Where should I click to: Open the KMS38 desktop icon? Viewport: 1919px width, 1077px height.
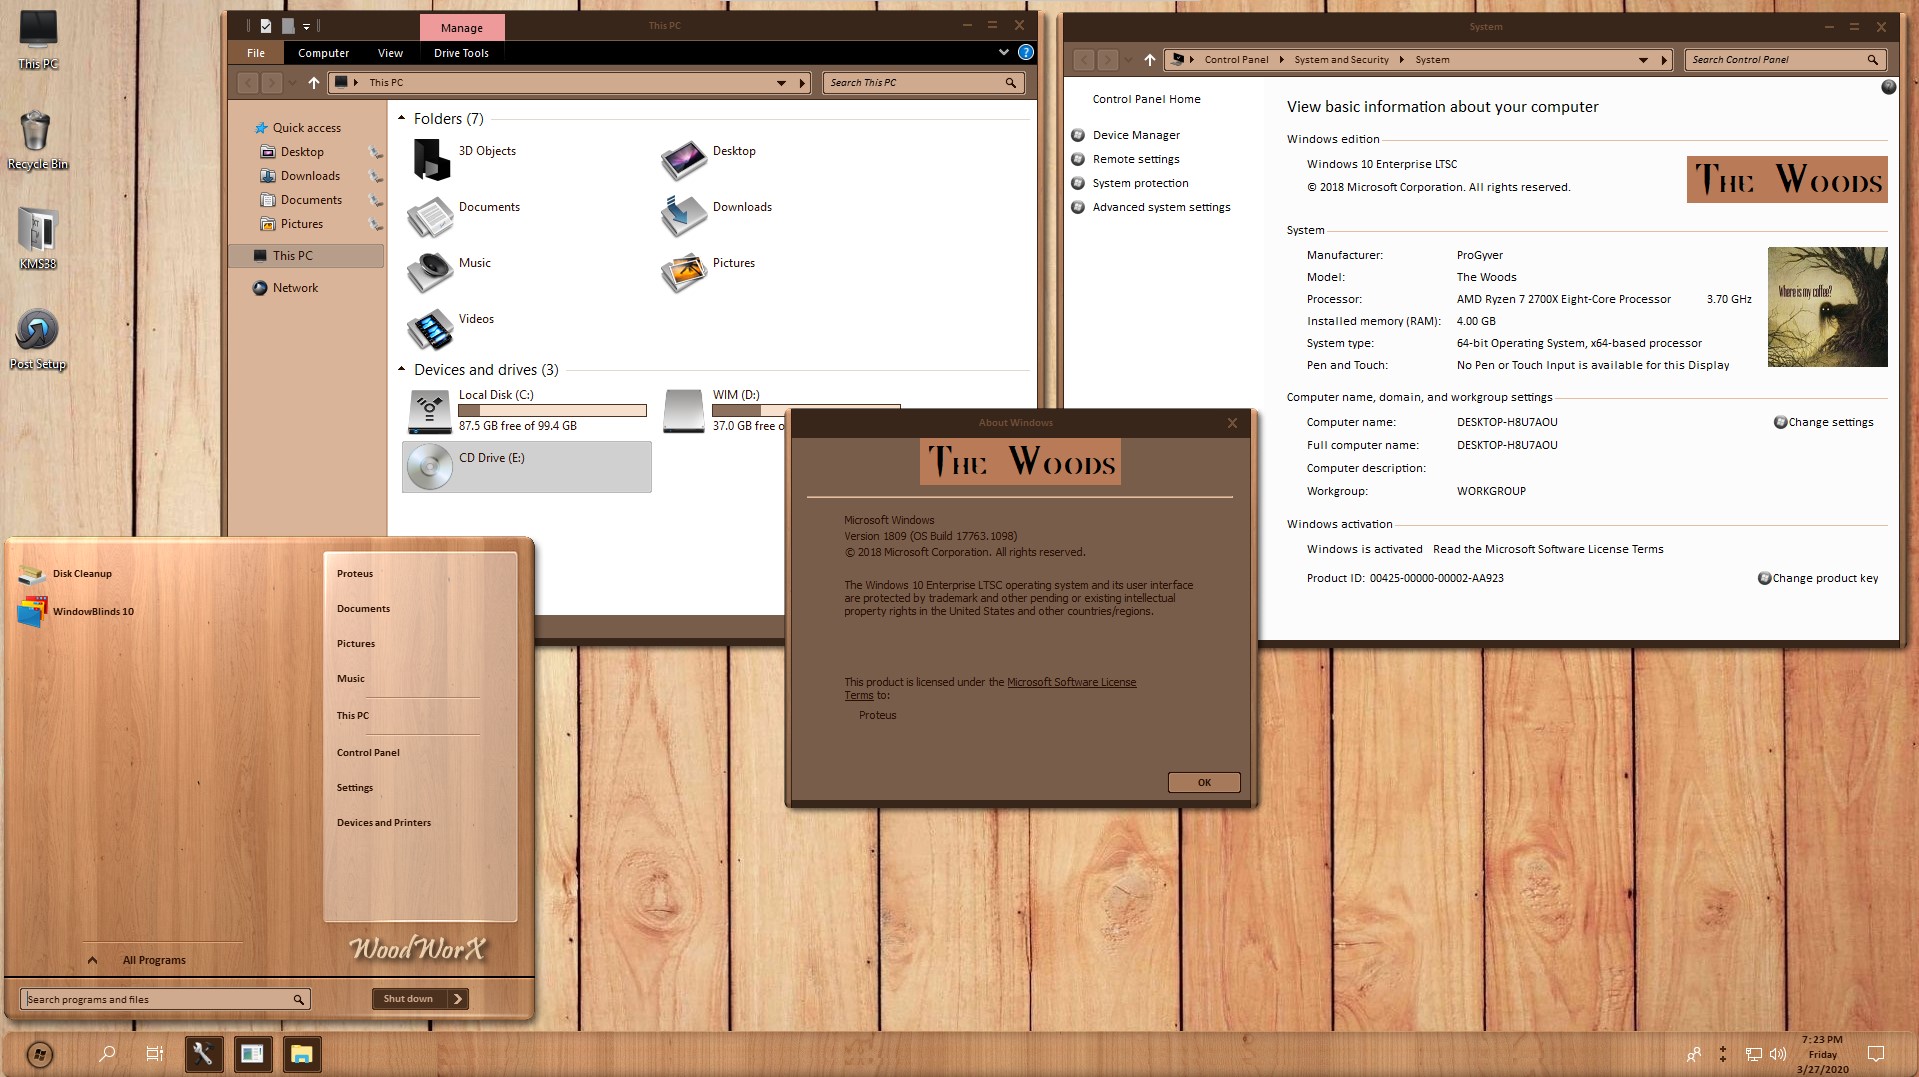[37, 239]
